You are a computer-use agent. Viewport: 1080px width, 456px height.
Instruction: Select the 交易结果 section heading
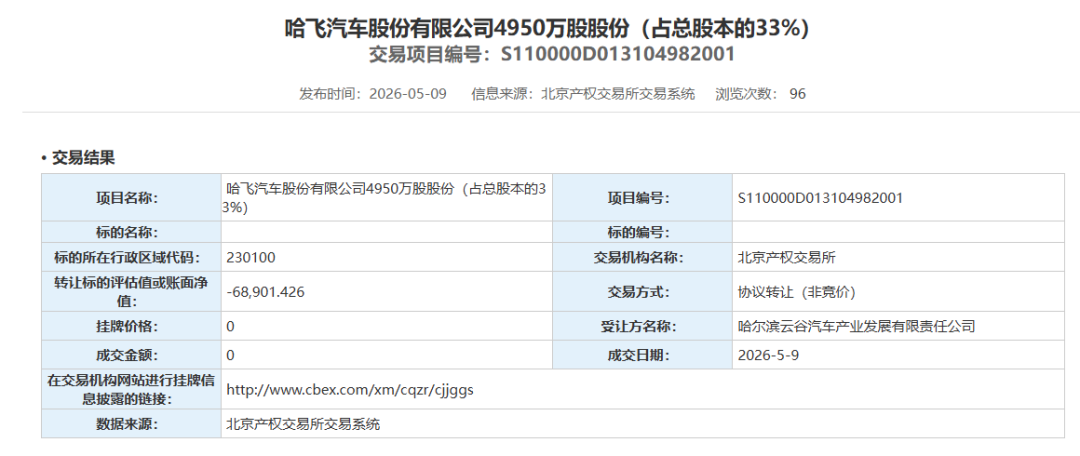(x=83, y=158)
